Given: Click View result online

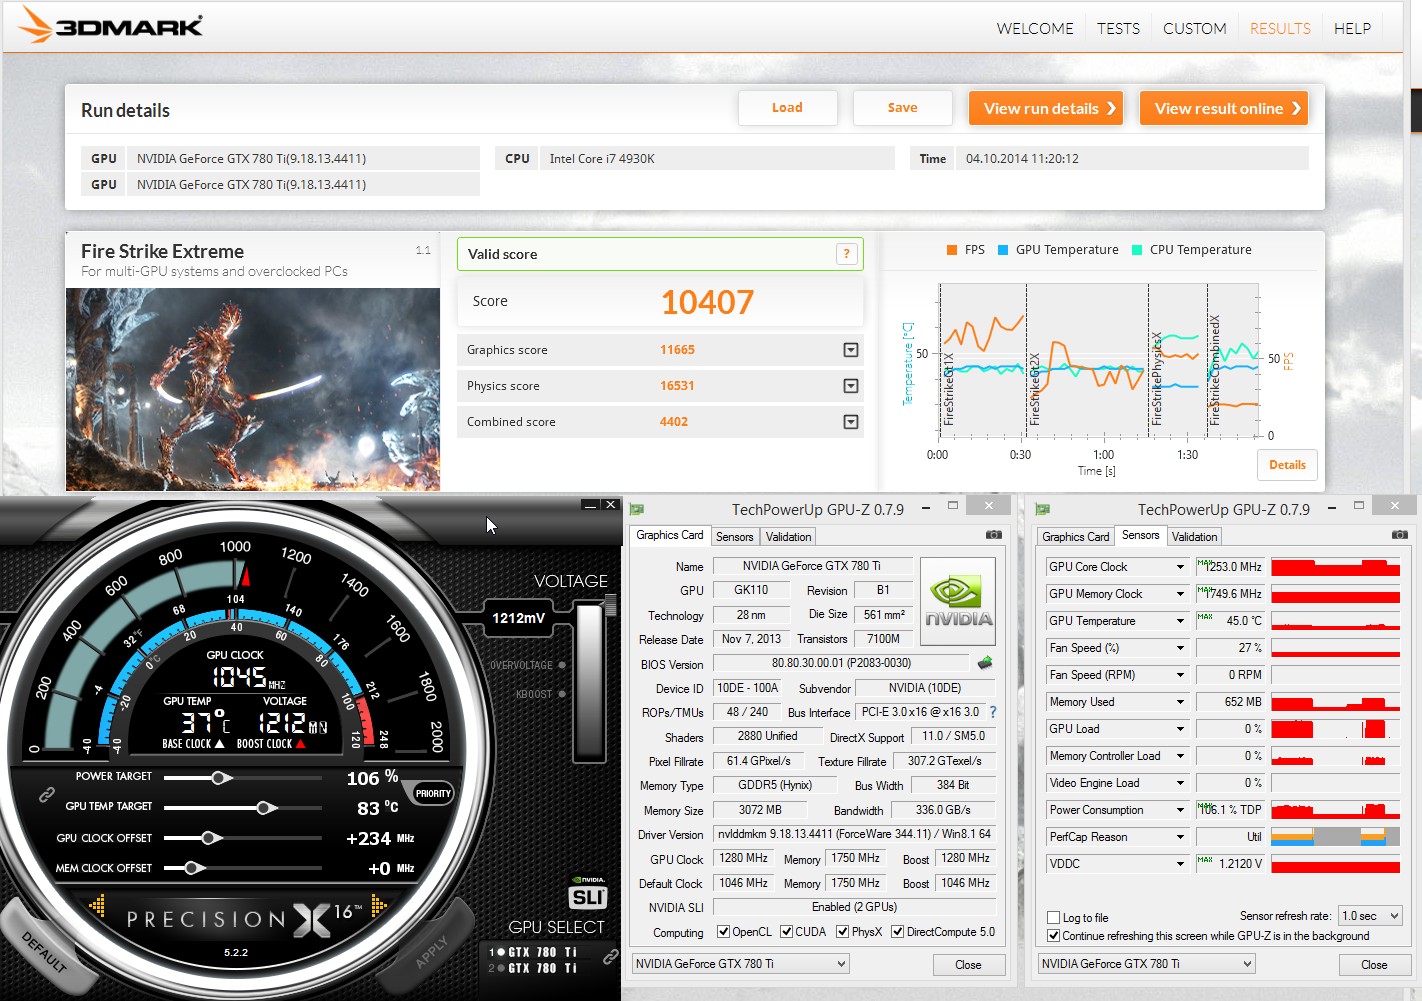Looking at the screenshot, I should (x=1224, y=108).
